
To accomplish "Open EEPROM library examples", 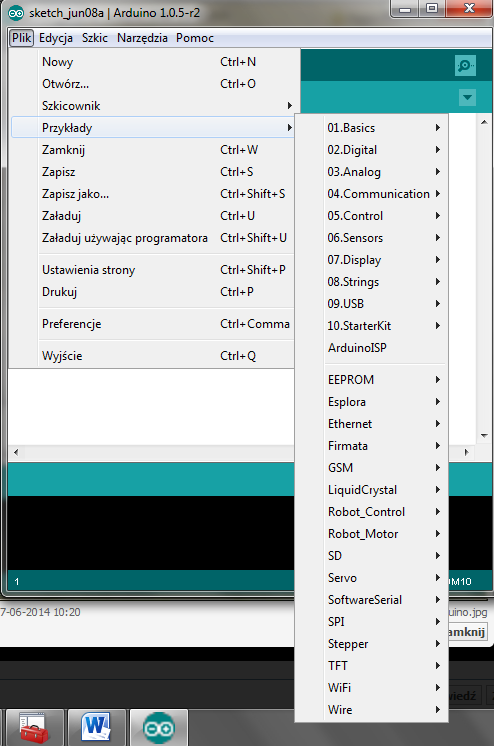I will (371, 380).
